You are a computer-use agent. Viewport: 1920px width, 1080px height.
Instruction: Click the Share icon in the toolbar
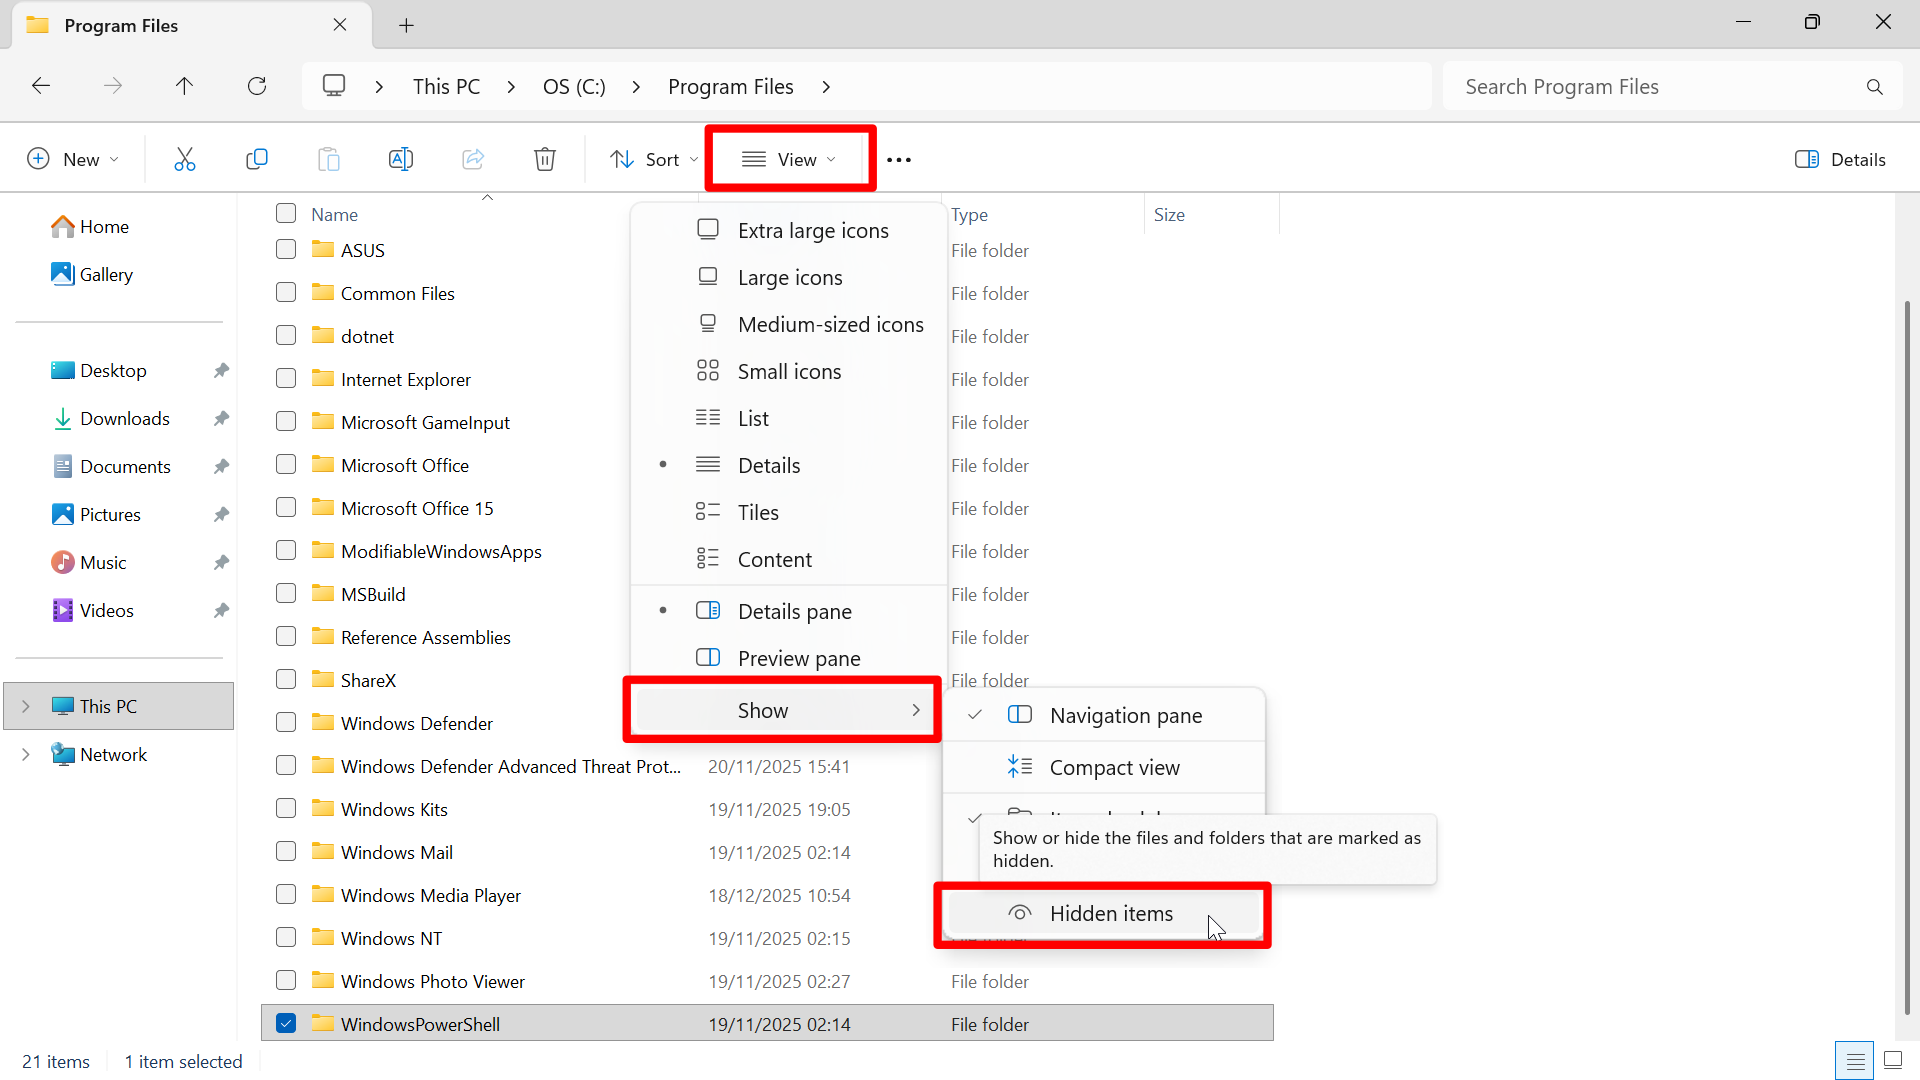(x=472, y=158)
